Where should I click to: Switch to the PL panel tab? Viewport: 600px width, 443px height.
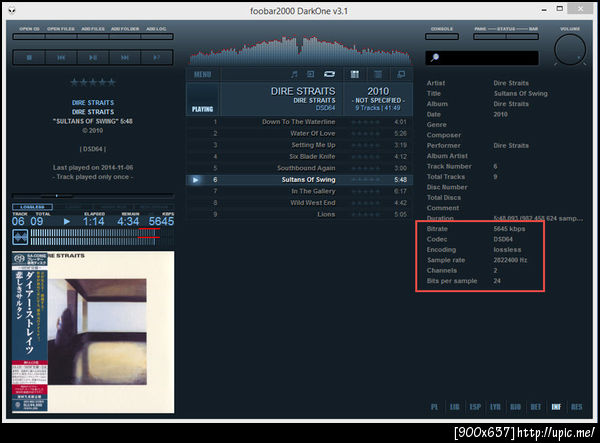pyautogui.click(x=435, y=407)
